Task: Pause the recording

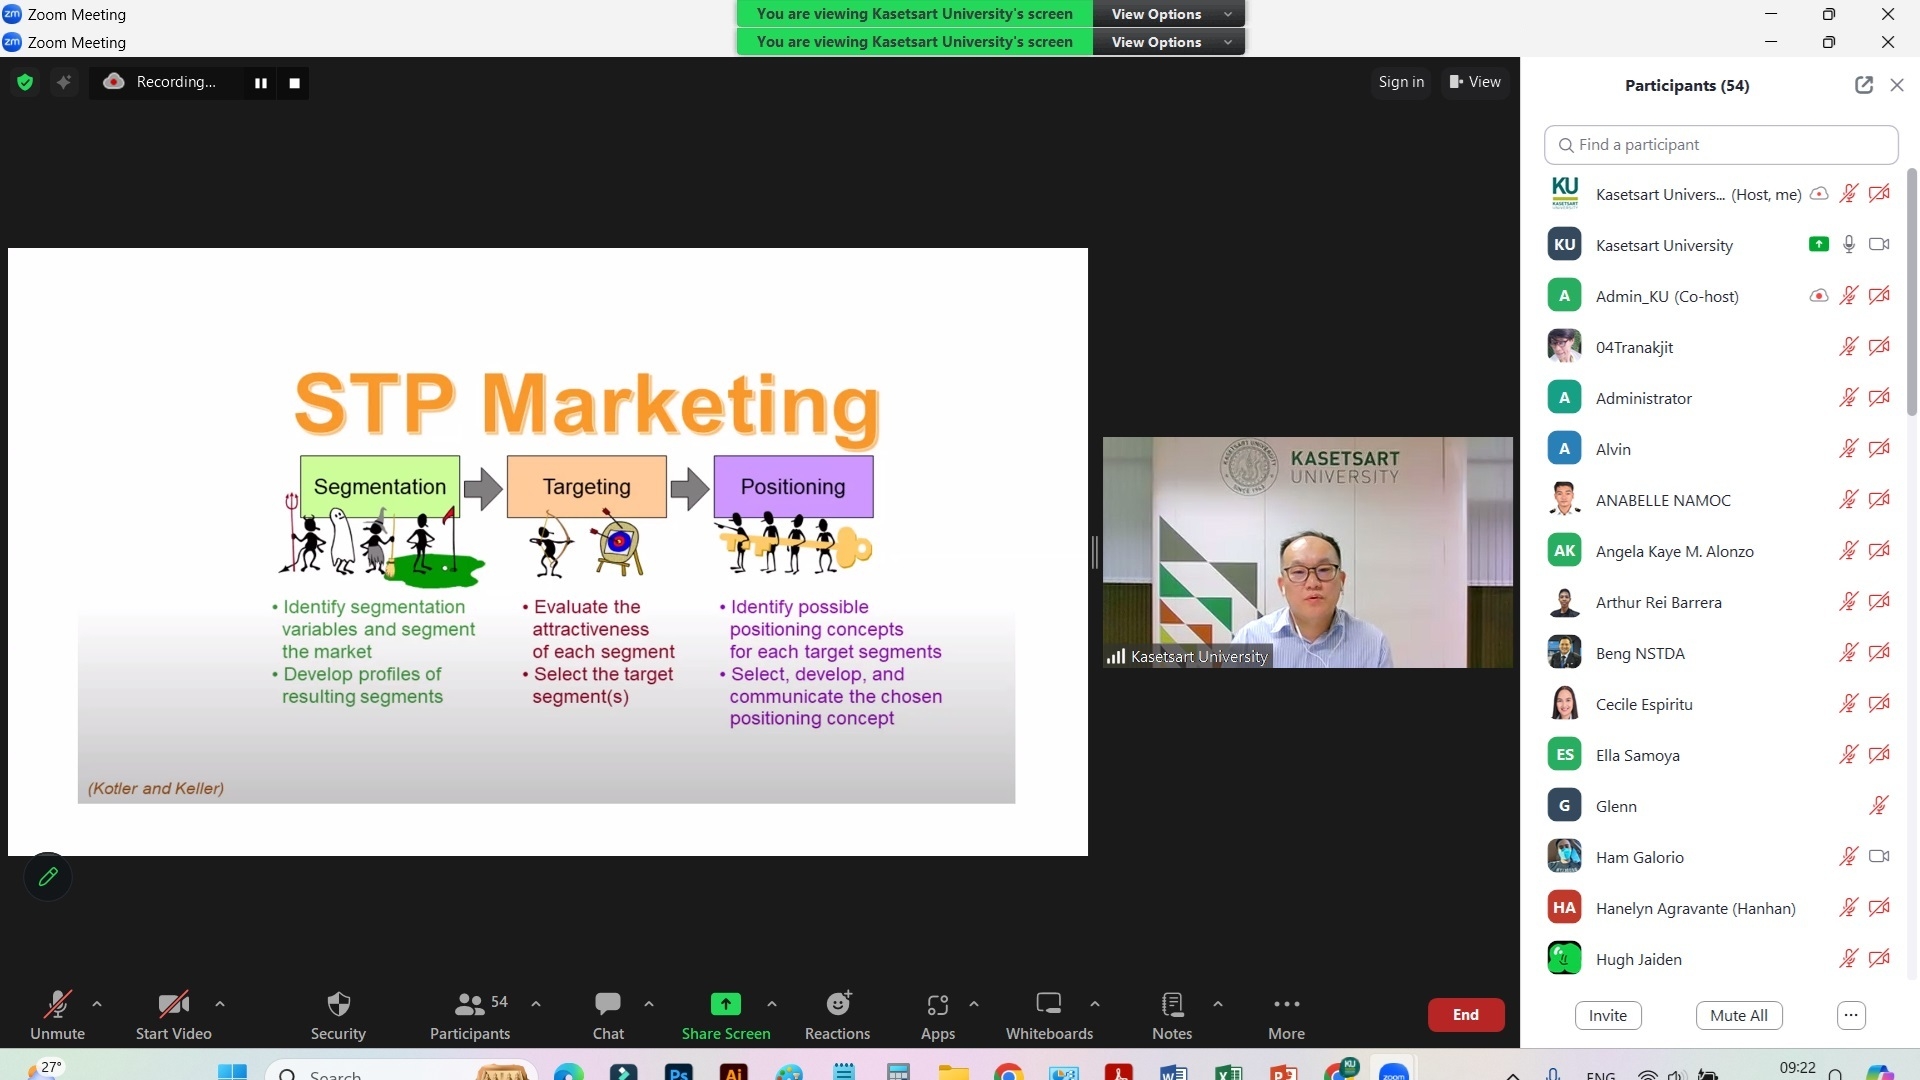Action: pyautogui.click(x=261, y=83)
